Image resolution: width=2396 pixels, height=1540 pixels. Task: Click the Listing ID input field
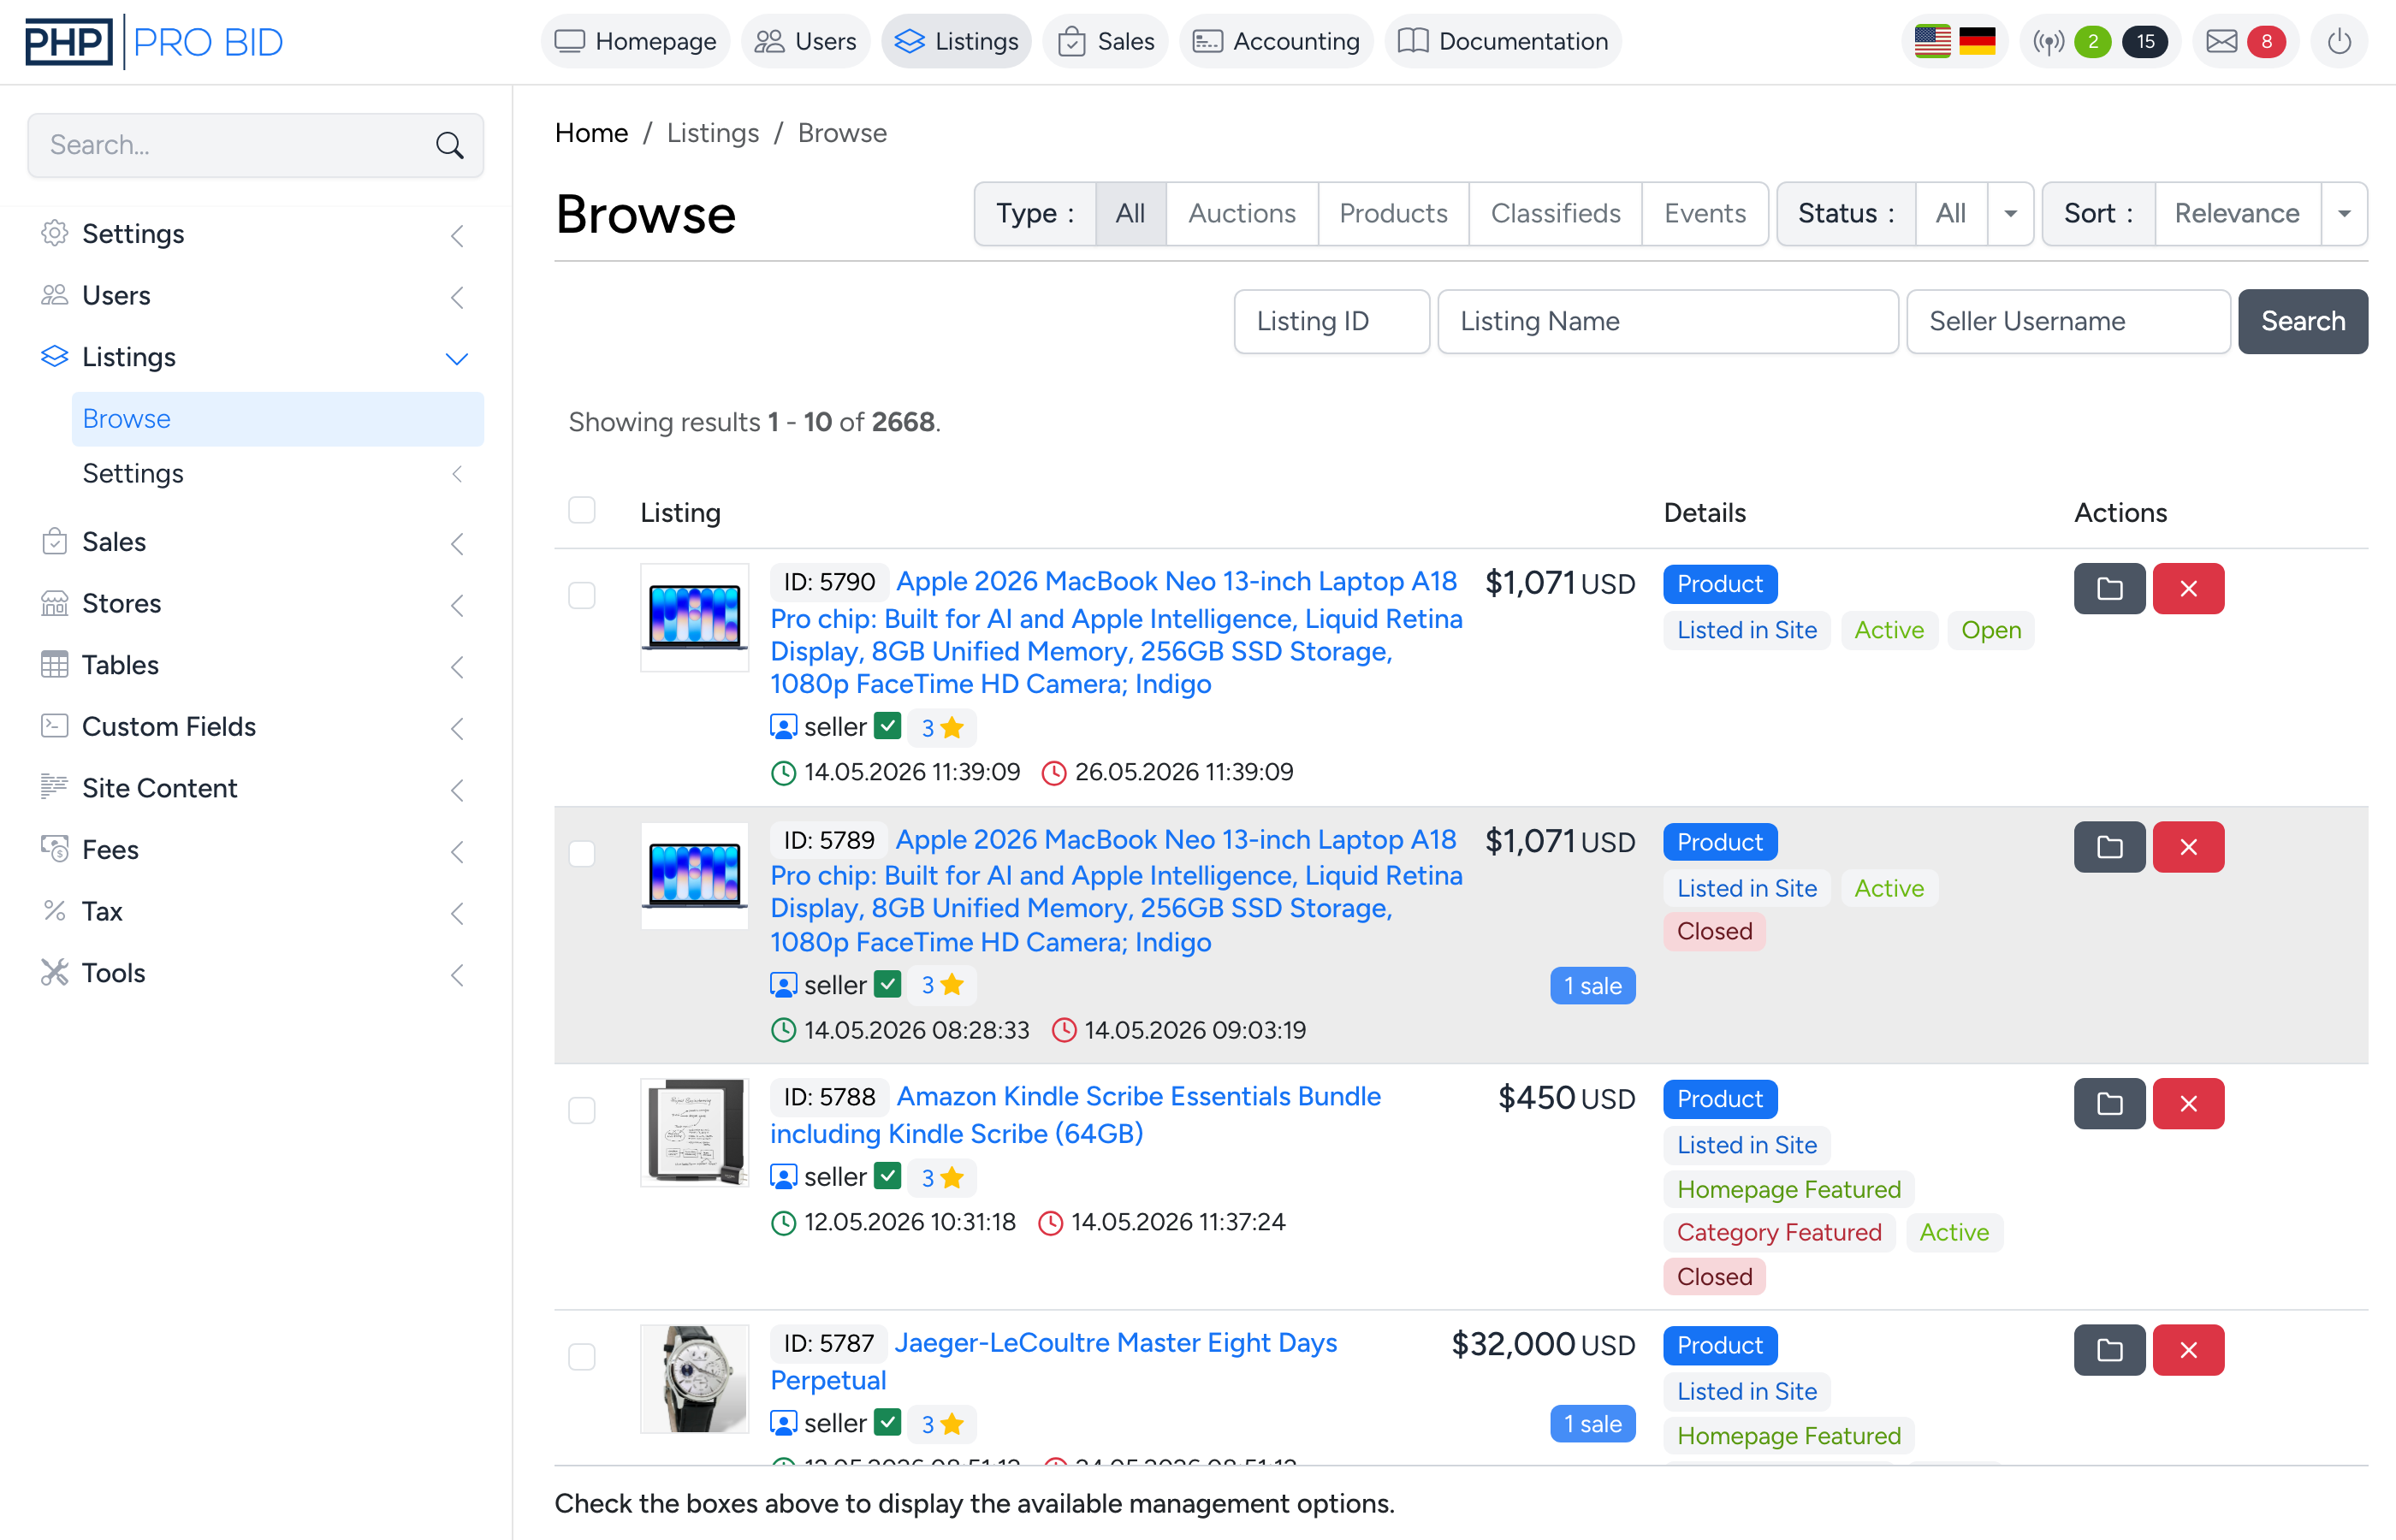[1331, 322]
